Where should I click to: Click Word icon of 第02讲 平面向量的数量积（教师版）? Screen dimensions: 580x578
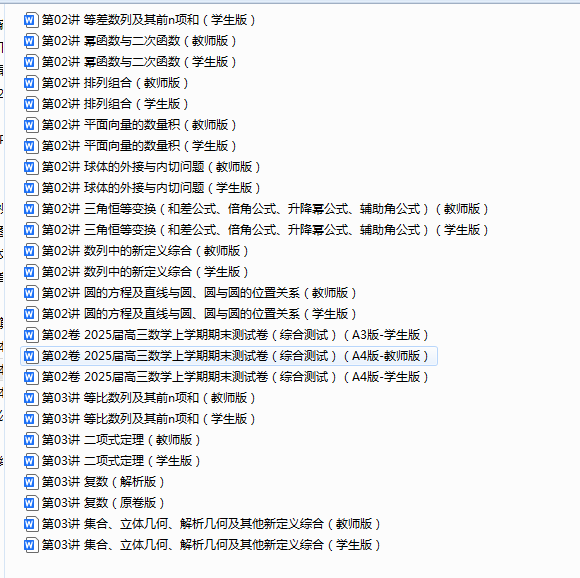pyautogui.click(x=31, y=125)
